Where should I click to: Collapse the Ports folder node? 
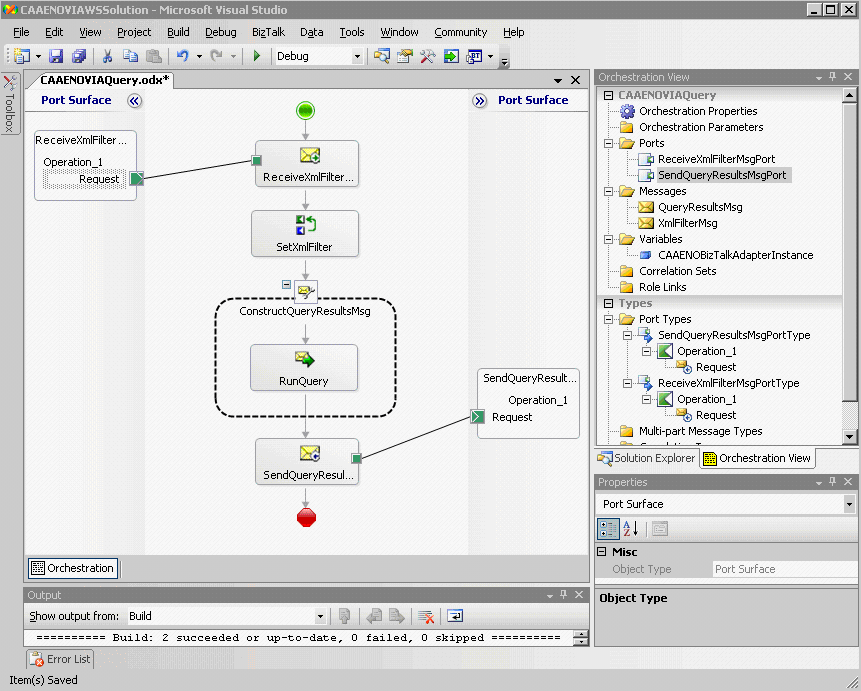(x=608, y=143)
